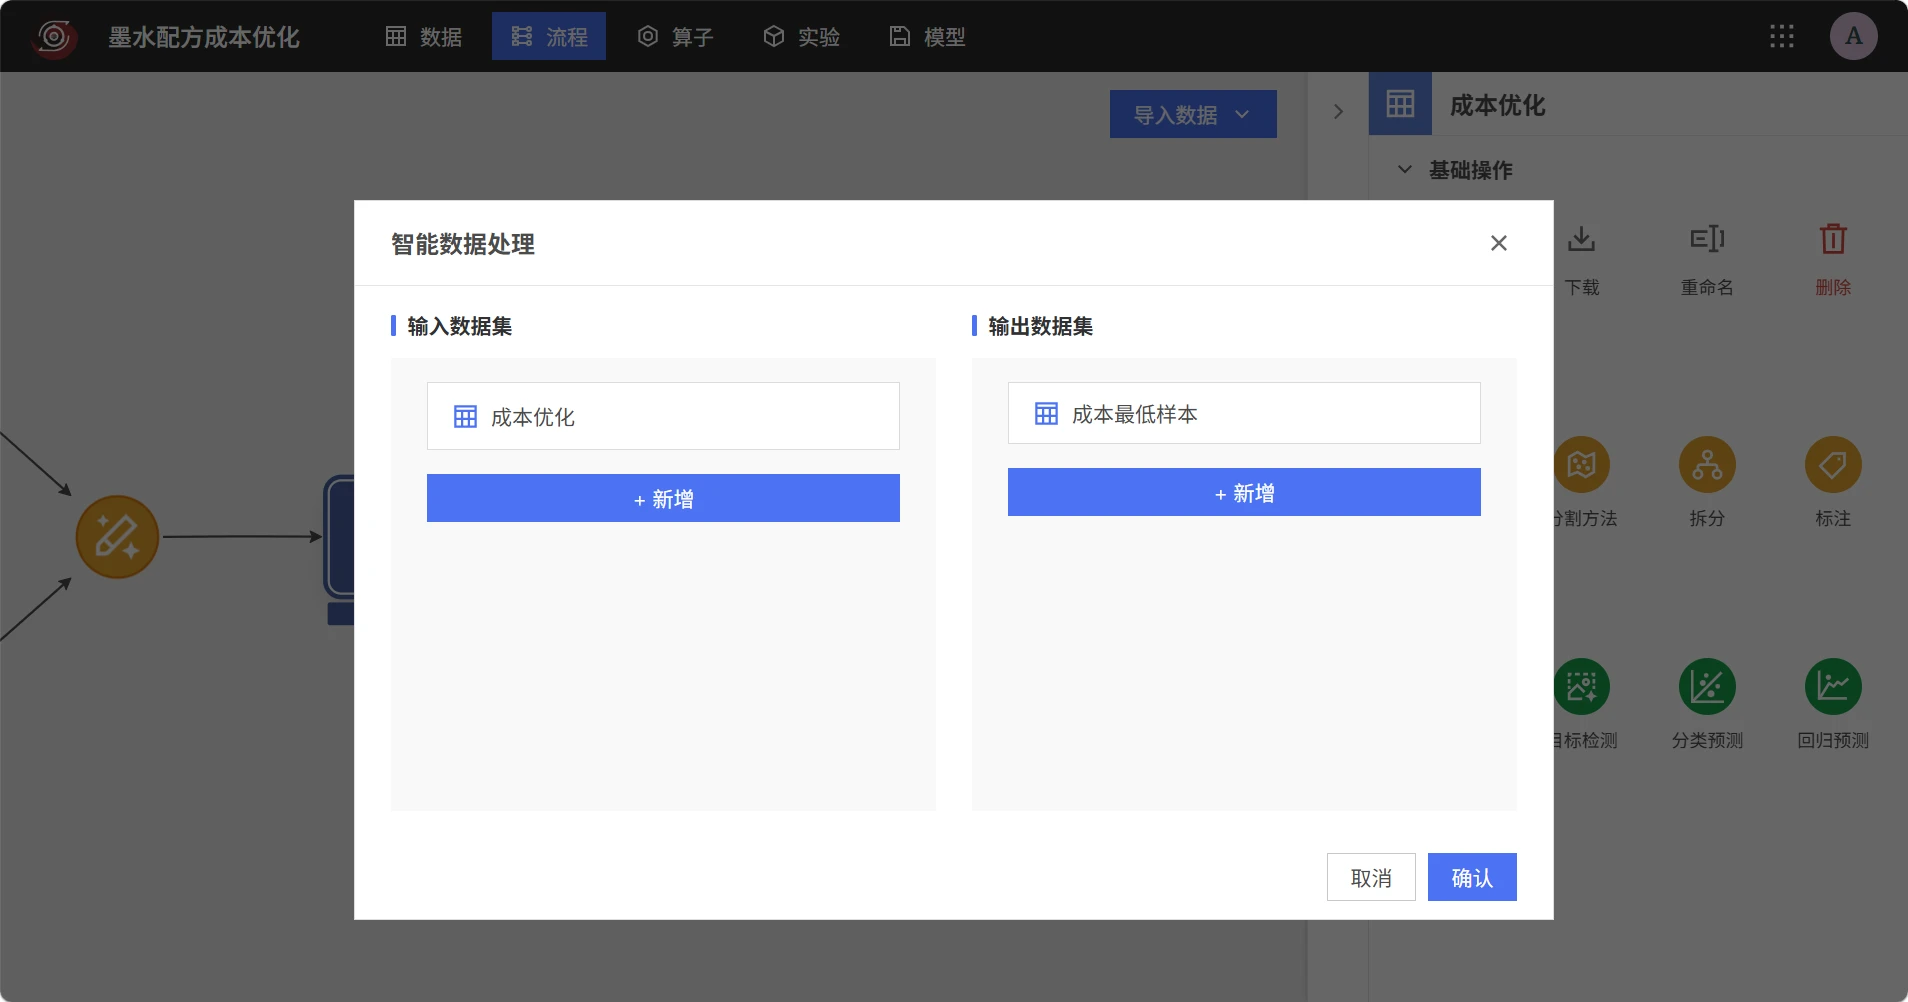Click the red delete trash icon
1908x1002 pixels.
pyautogui.click(x=1833, y=239)
